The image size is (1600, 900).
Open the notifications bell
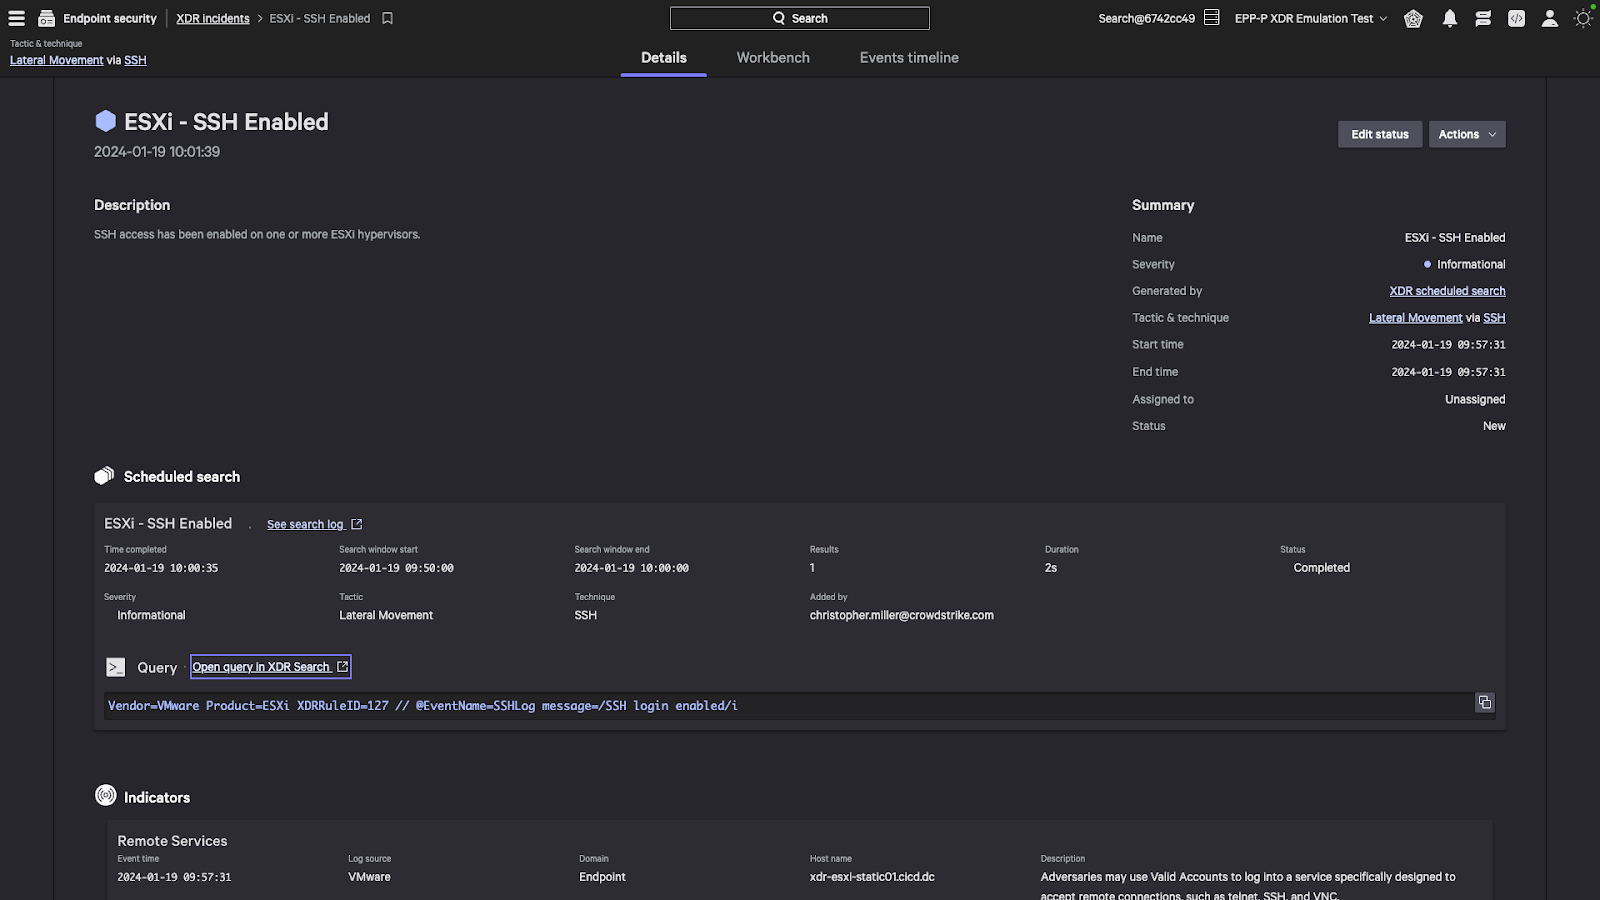[1449, 18]
